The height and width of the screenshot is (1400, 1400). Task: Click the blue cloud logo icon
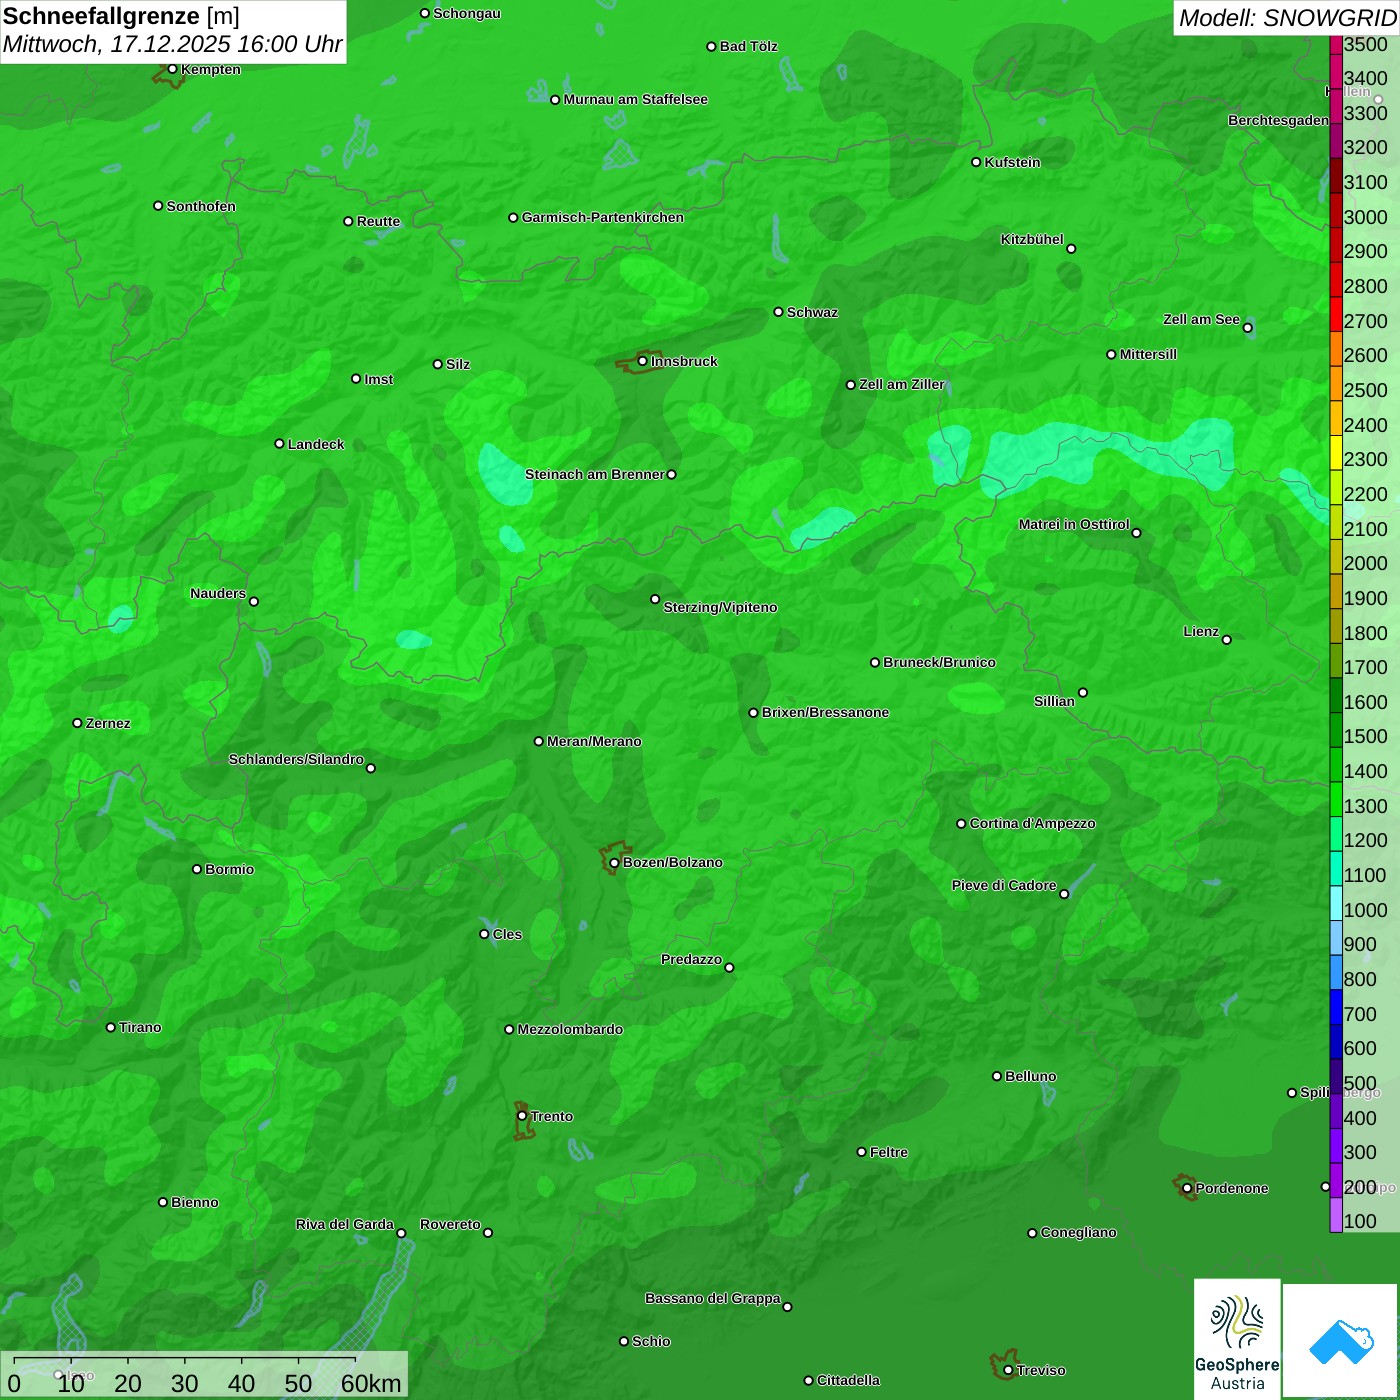pos(1341,1341)
